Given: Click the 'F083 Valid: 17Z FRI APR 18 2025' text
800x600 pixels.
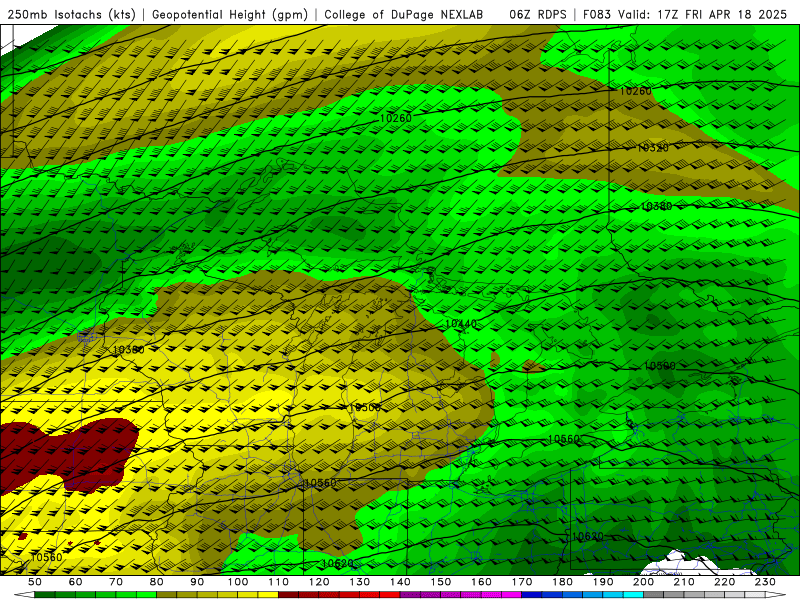Looking at the screenshot, I should [x=685, y=15].
